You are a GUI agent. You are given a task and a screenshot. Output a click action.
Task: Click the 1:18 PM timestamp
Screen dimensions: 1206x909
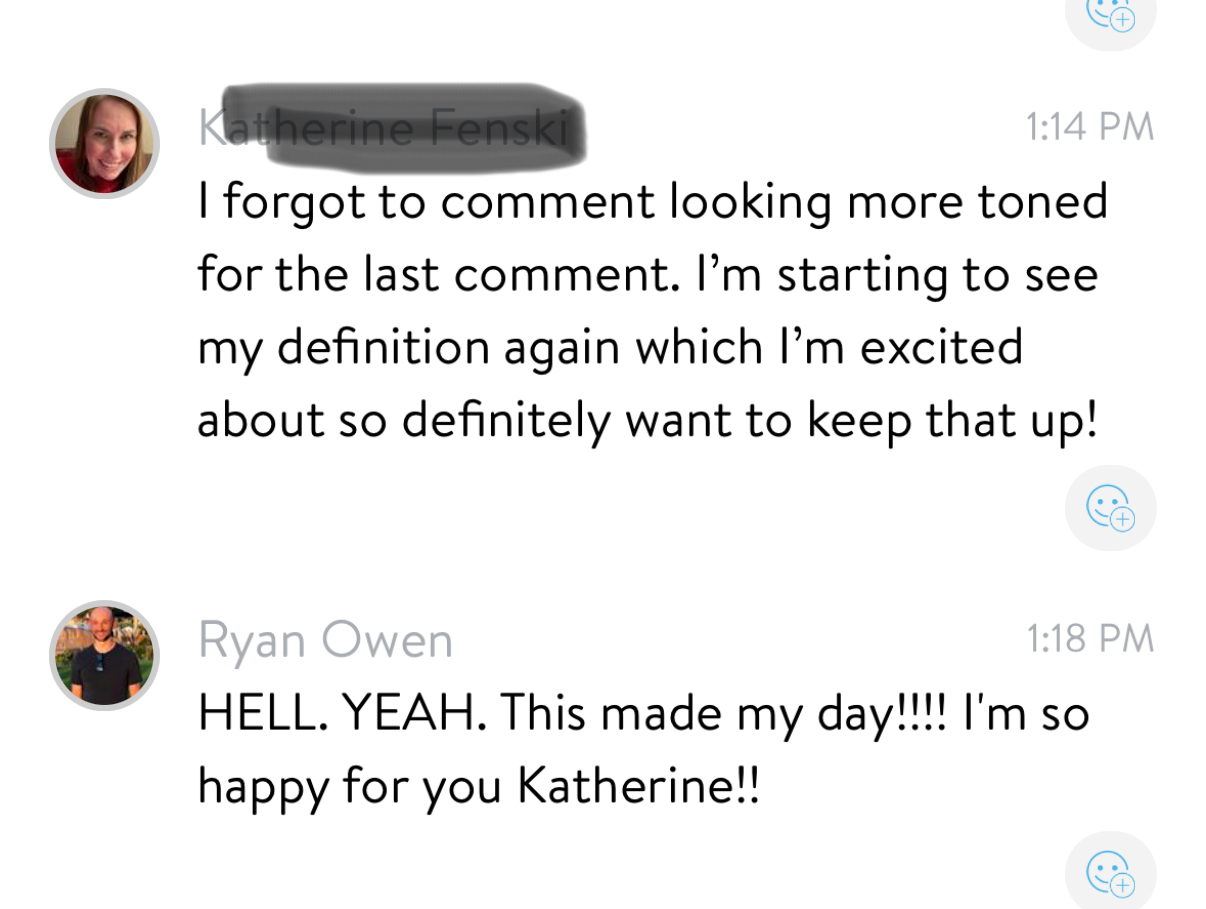[x=1090, y=639]
